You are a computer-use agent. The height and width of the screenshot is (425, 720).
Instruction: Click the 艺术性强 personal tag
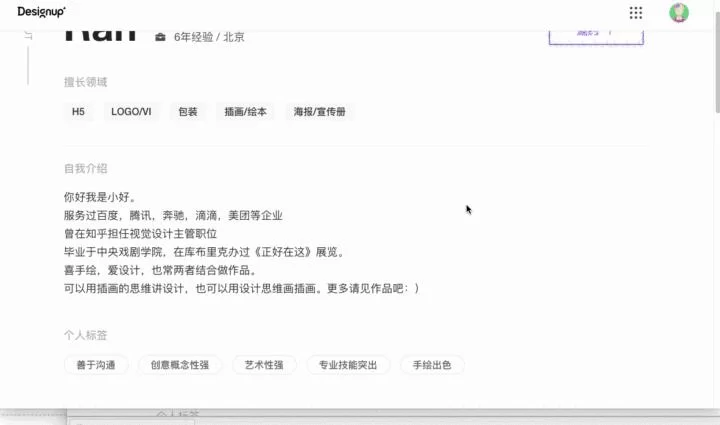coord(264,365)
